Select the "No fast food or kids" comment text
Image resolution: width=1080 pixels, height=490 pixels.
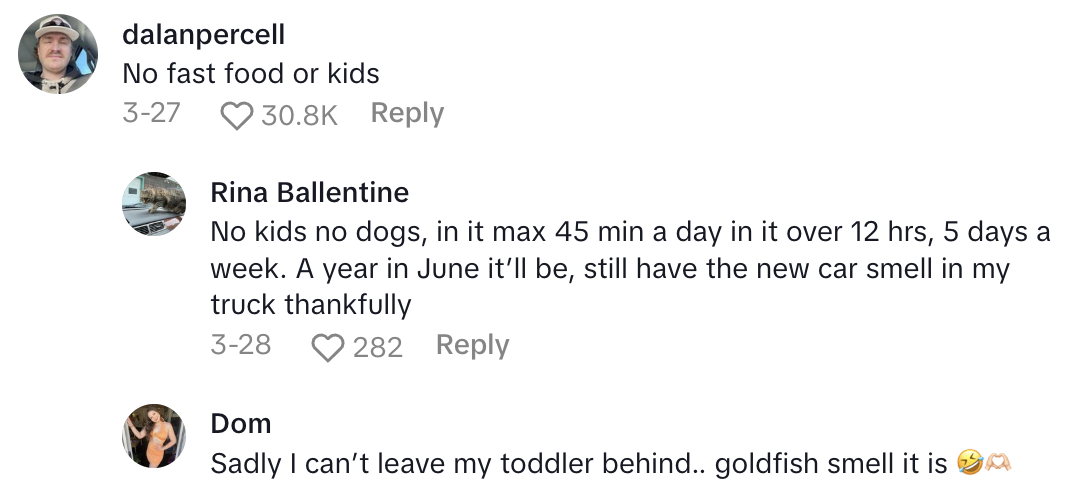click(x=250, y=73)
